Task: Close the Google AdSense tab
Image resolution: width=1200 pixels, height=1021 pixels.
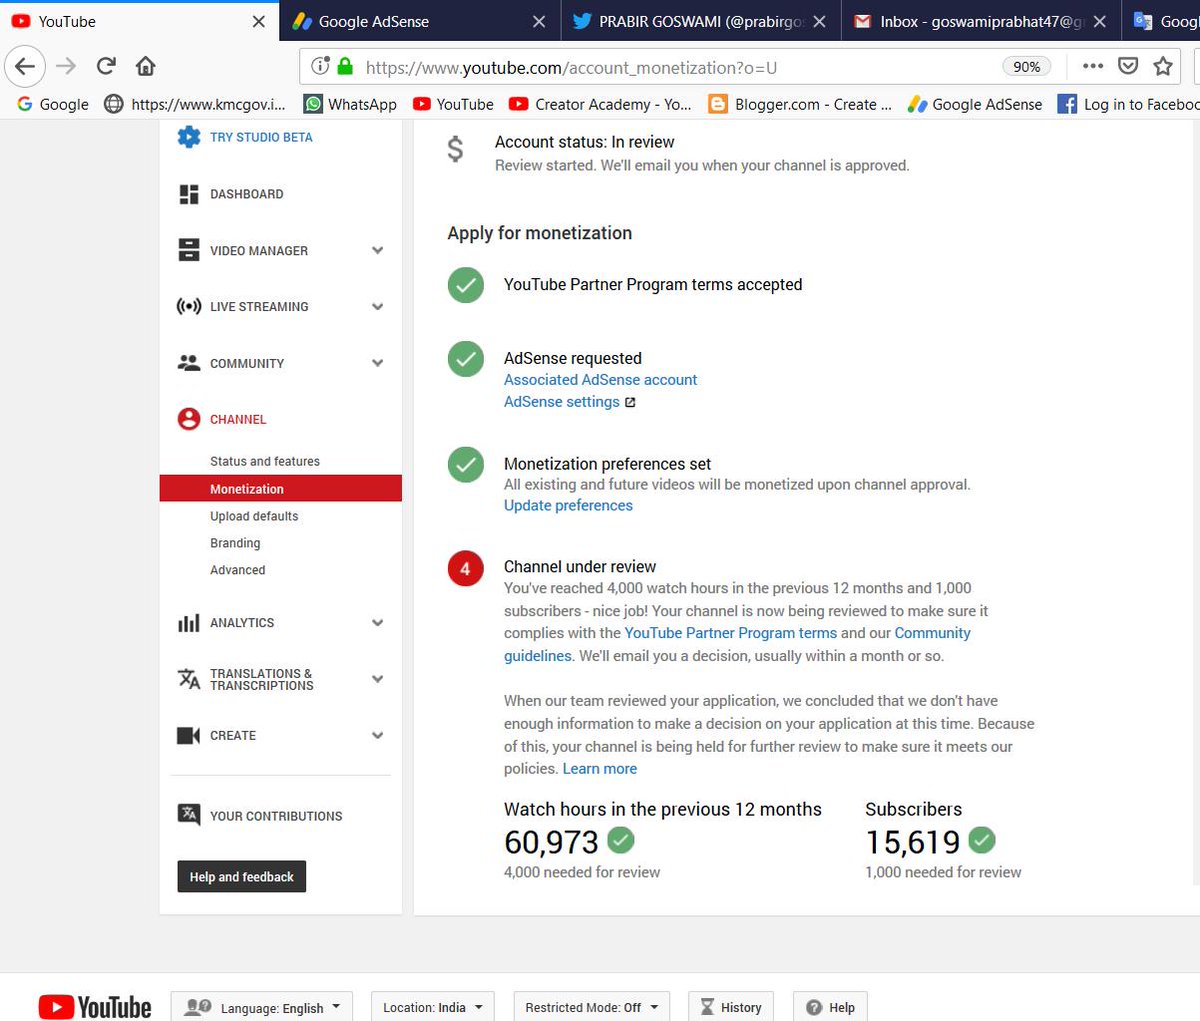Action: pos(539,21)
